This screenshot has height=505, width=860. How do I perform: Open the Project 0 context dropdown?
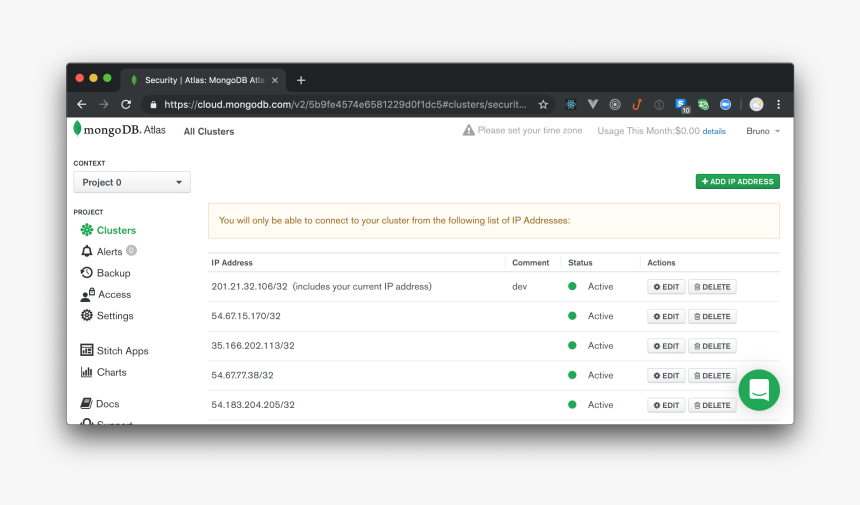click(x=132, y=182)
